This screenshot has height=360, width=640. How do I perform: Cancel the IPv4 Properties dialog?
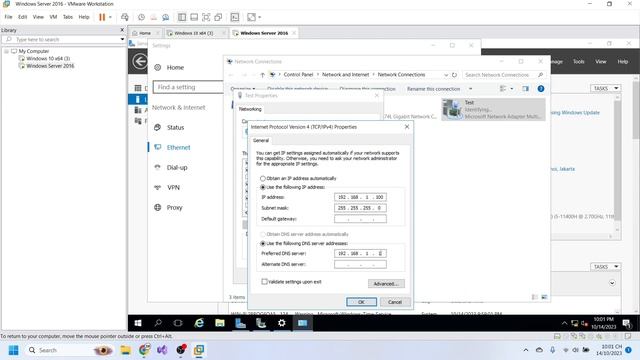pos(395,302)
